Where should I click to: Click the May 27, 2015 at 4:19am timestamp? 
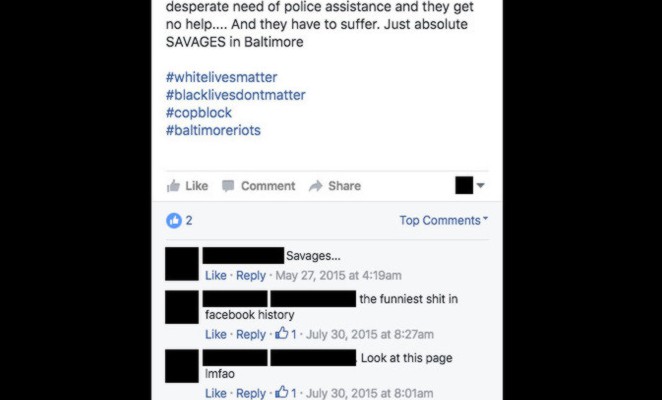[339, 275]
